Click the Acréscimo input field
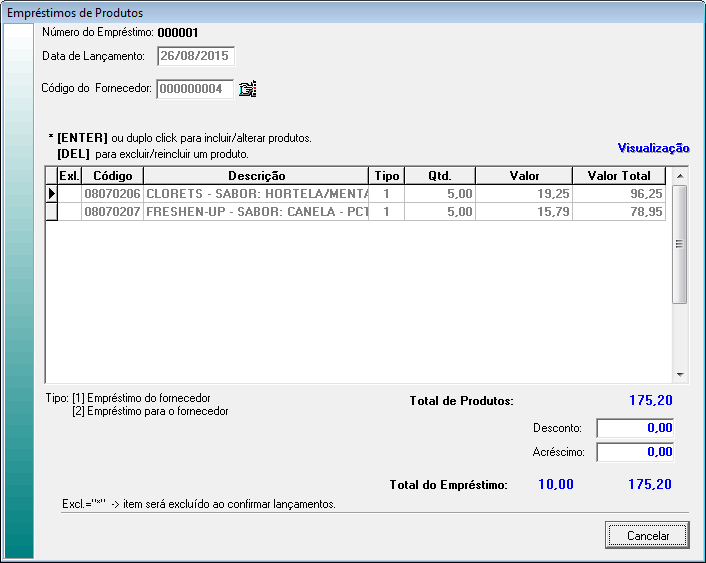The width and height of the screenshot is (706, 563). 635,452
